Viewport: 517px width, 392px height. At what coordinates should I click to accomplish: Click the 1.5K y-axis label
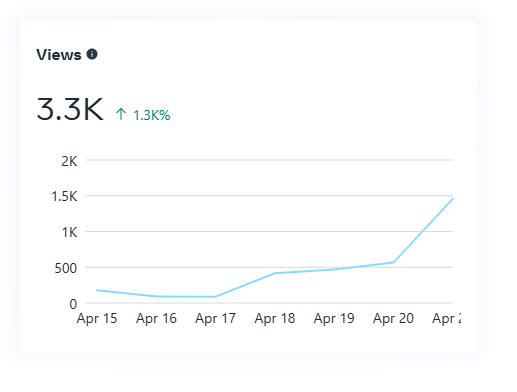[64, 196]
